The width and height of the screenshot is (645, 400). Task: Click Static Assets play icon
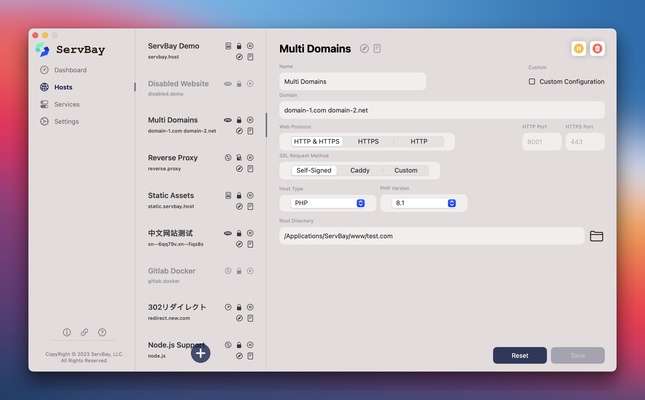click(250, 195)
